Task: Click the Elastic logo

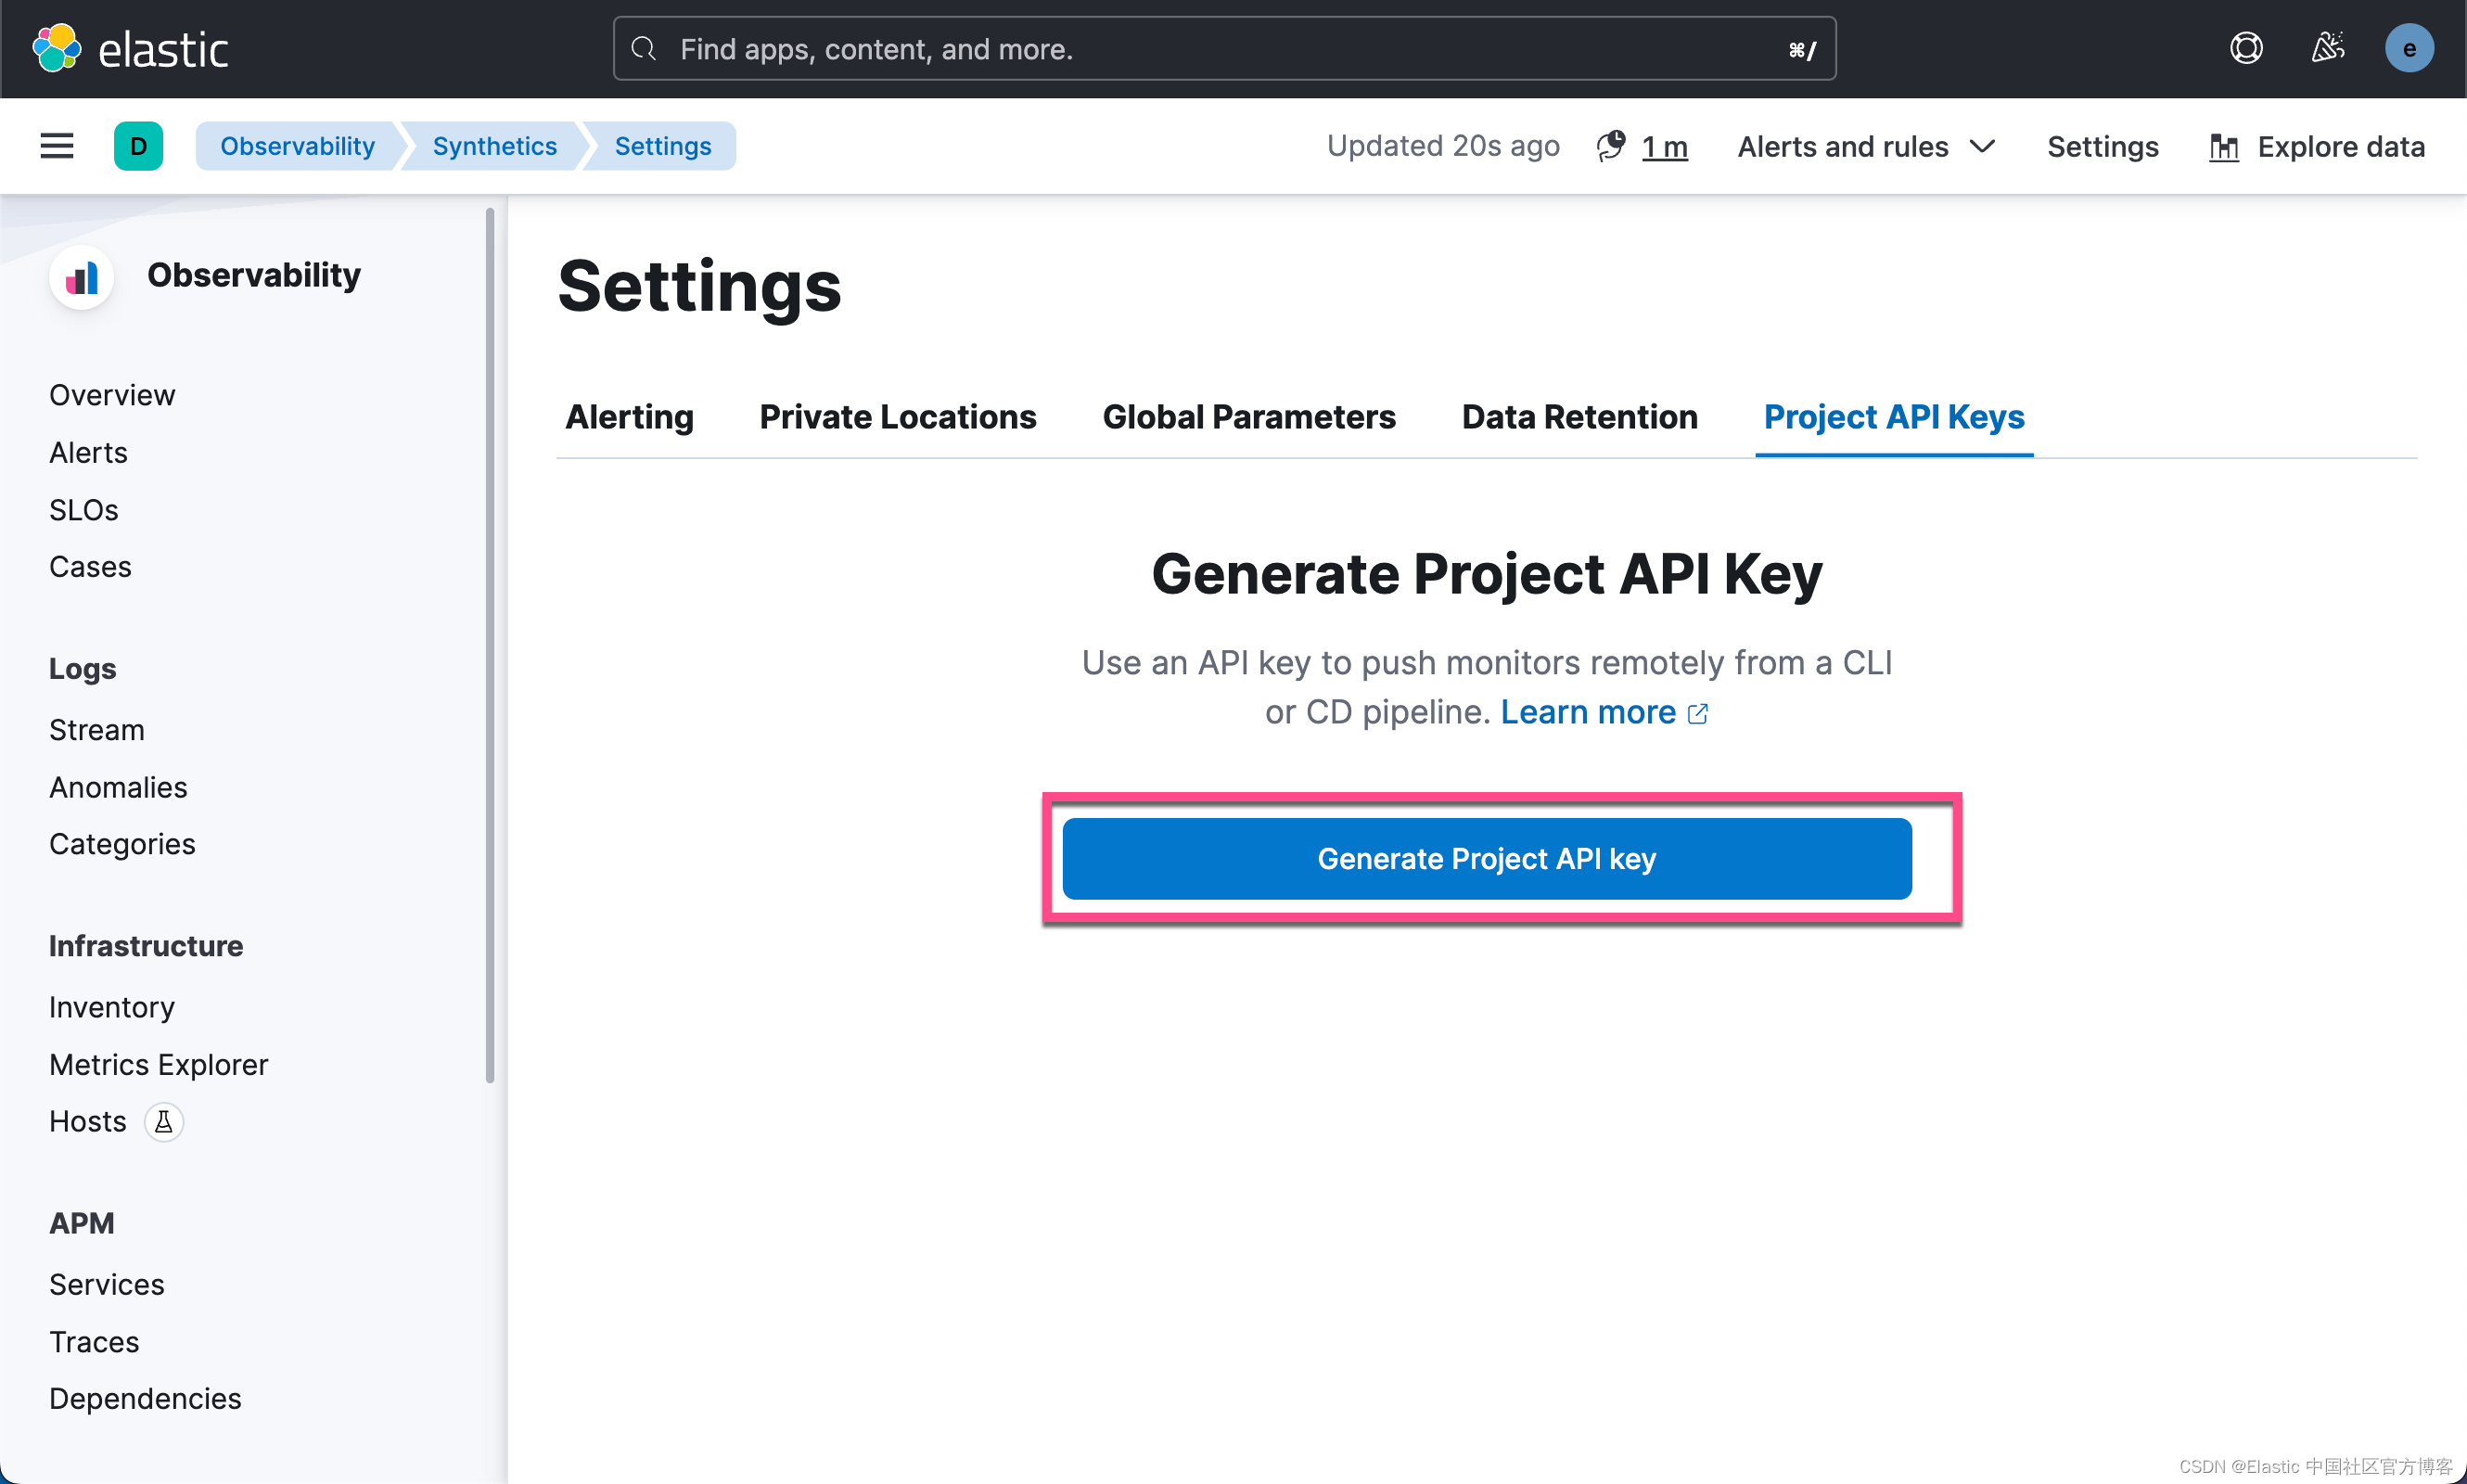Action: pyautogui.click(x=131, y=49)
